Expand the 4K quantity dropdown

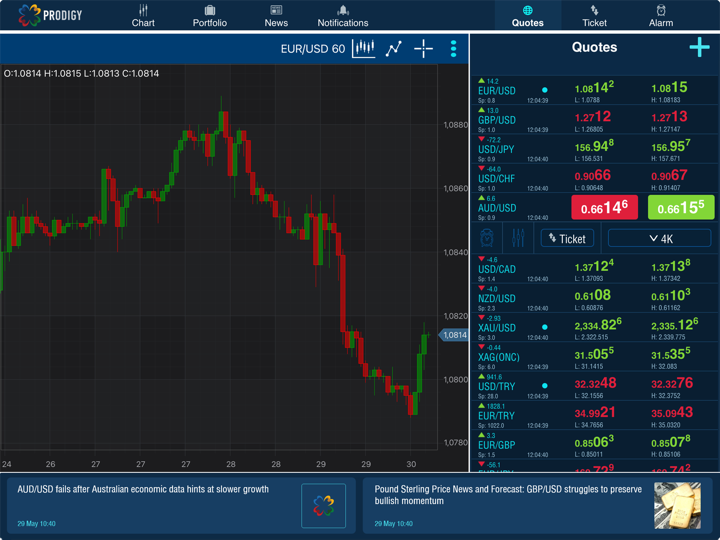(659, 238)
